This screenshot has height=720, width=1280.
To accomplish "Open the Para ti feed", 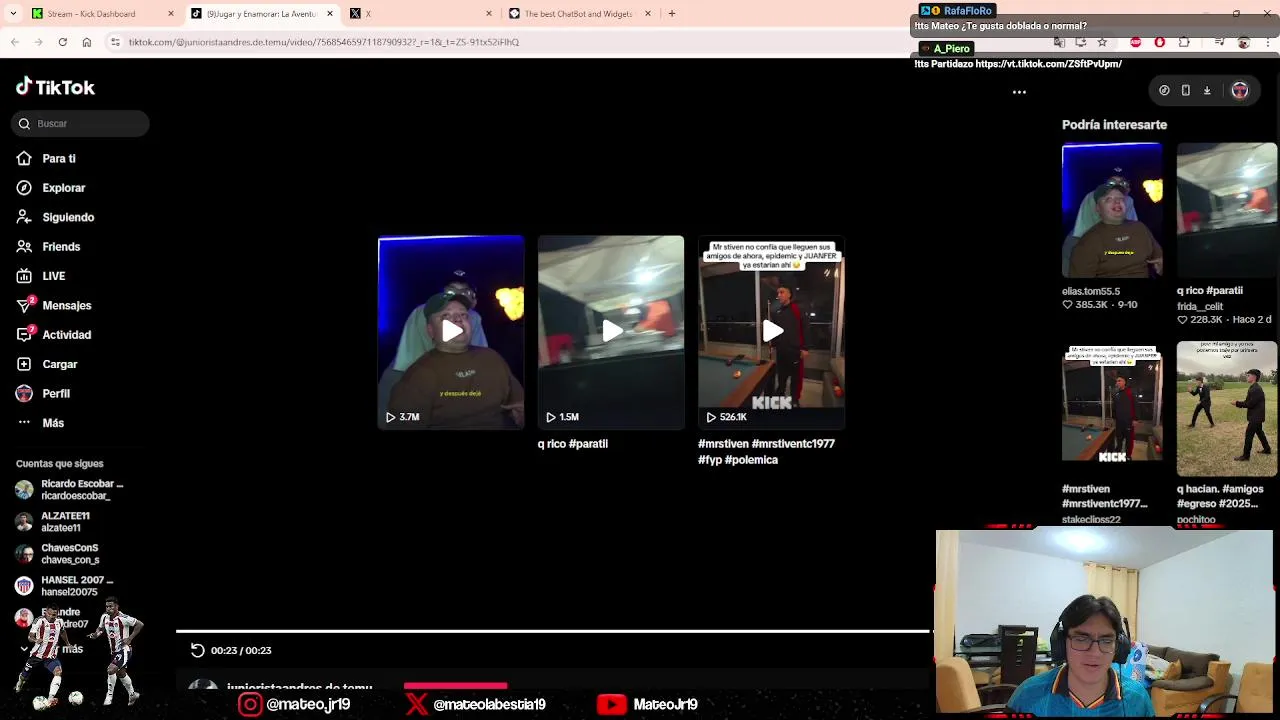I will pos(59,158).
